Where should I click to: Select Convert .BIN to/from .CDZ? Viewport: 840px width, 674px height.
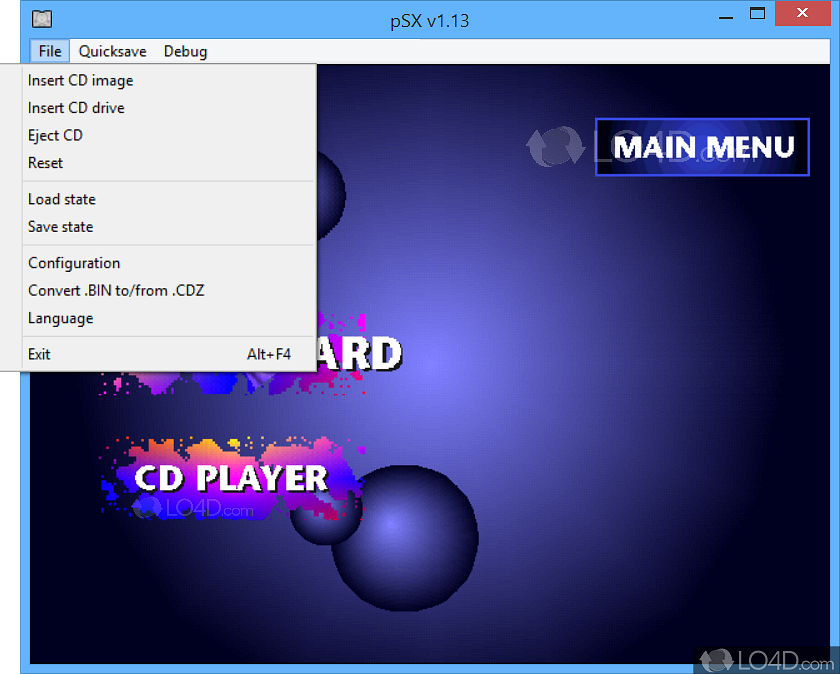116,291
